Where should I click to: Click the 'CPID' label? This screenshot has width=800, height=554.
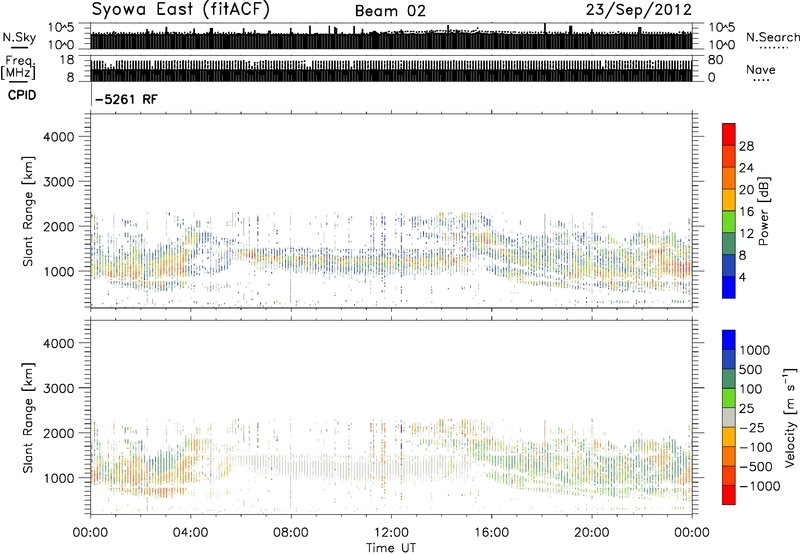tap(22, 95)
